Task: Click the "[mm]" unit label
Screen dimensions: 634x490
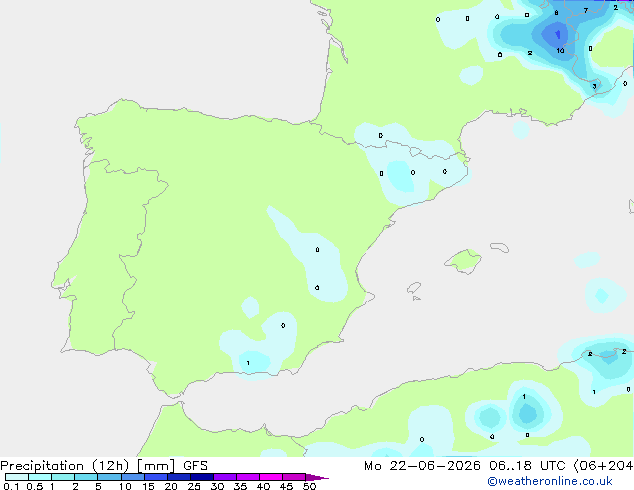Action: 156,466
